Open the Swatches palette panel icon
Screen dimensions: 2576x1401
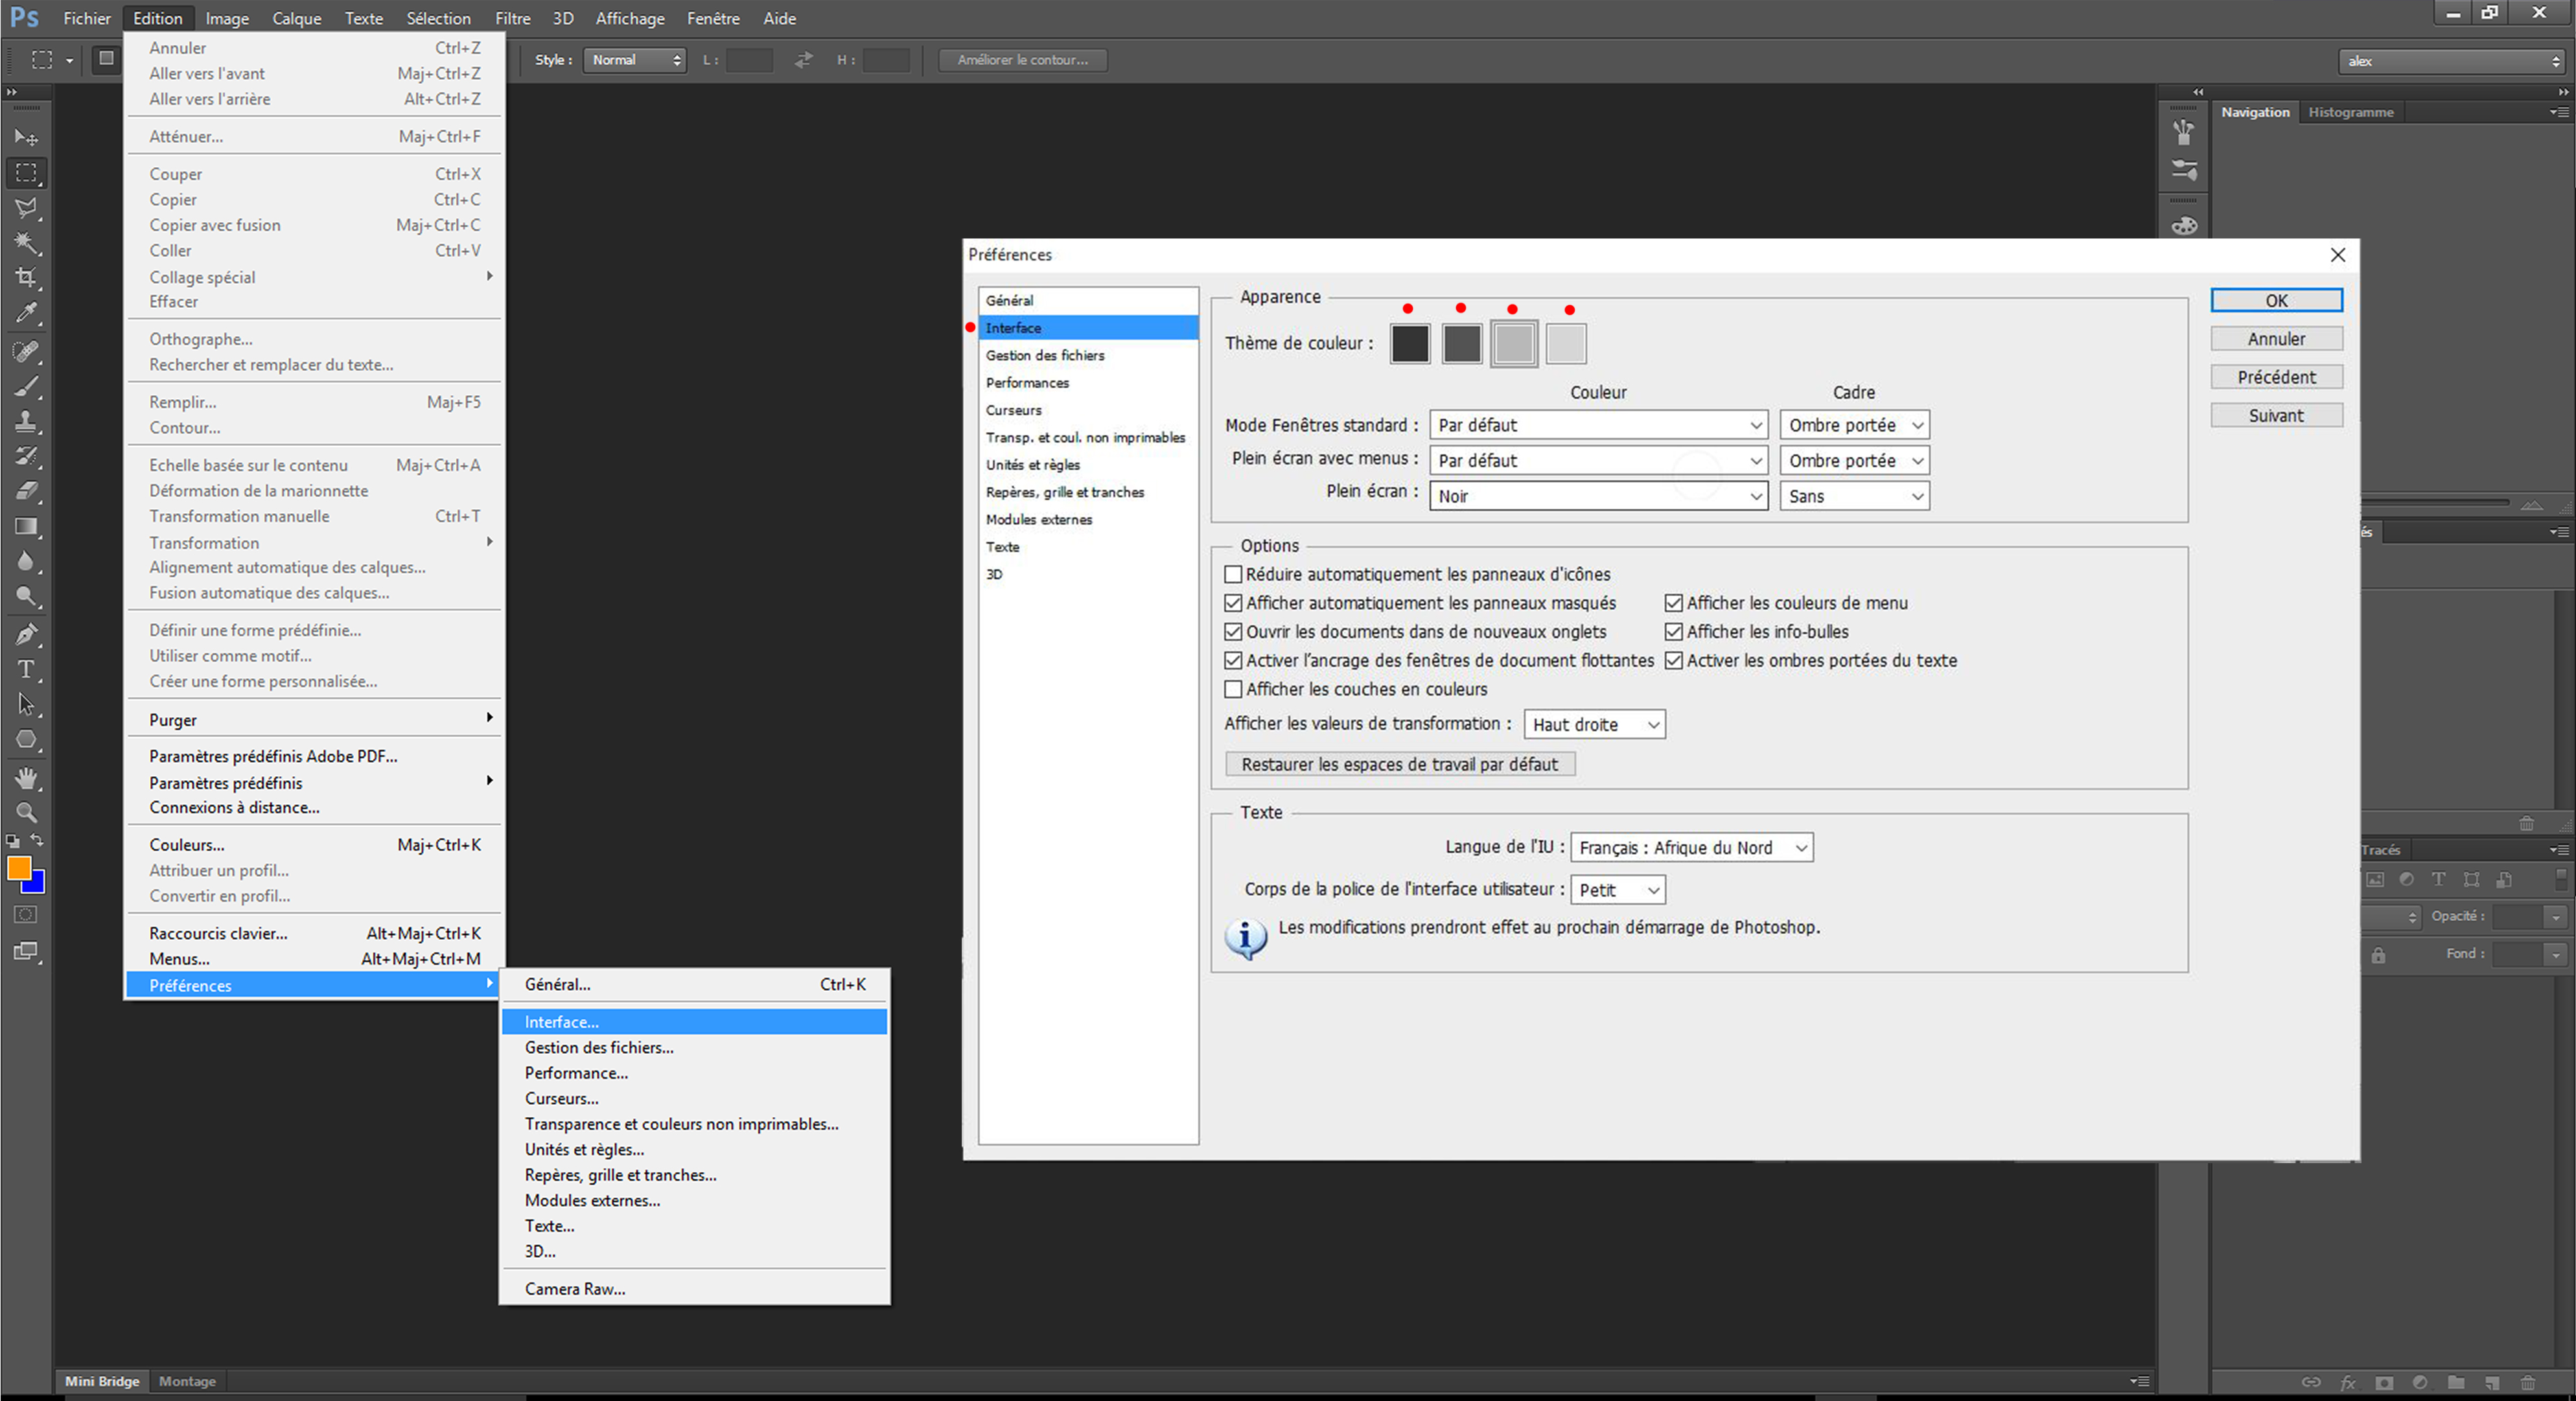(2184, 225)
